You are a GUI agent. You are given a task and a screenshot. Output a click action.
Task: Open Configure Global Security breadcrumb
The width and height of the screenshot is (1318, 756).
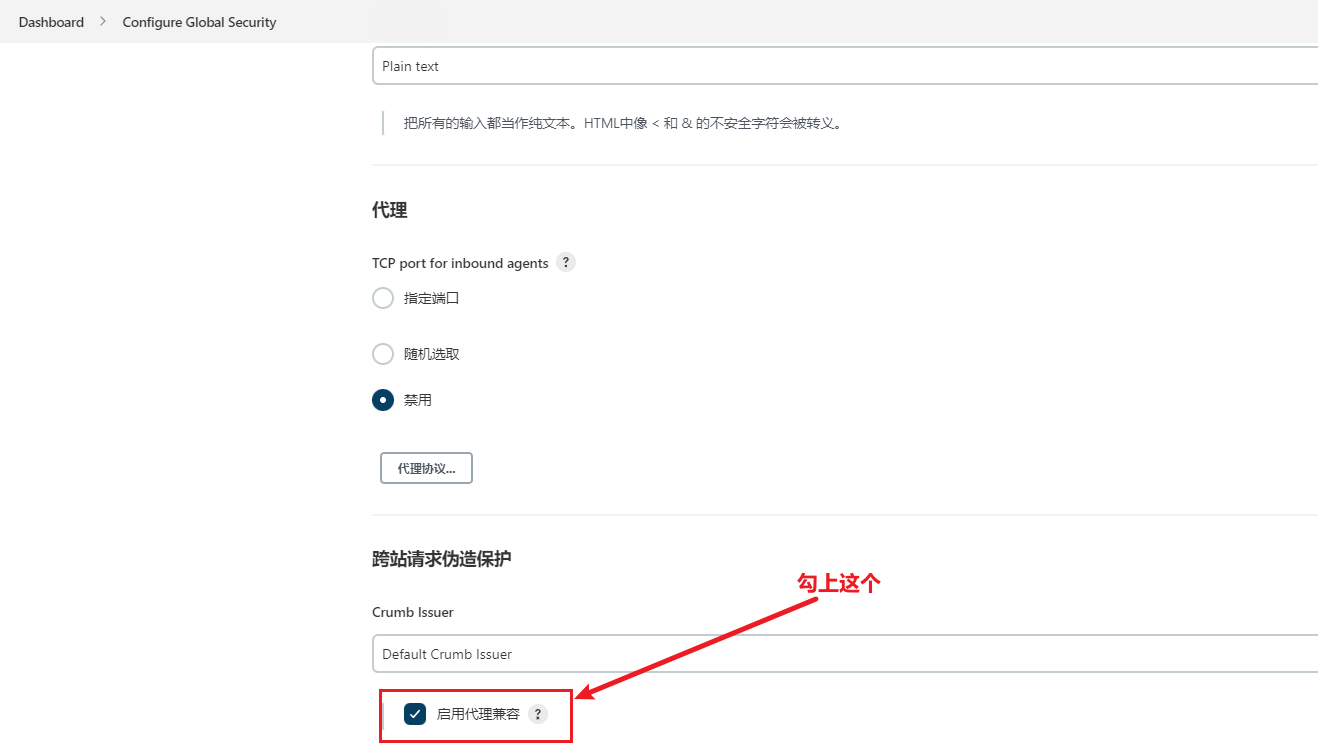click(199, 22)
